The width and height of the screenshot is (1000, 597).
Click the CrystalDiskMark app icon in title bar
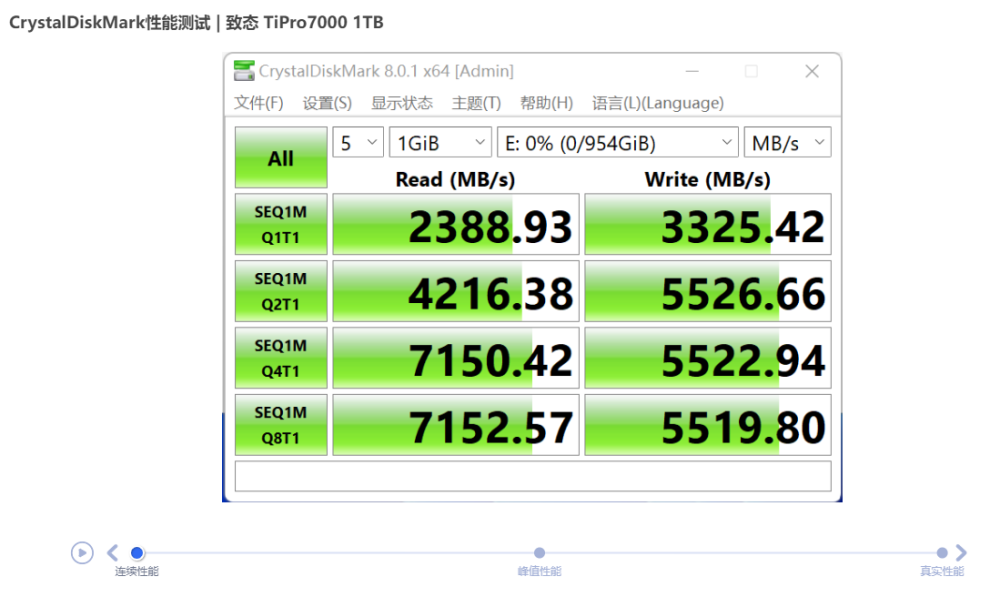tap(244, 71)
